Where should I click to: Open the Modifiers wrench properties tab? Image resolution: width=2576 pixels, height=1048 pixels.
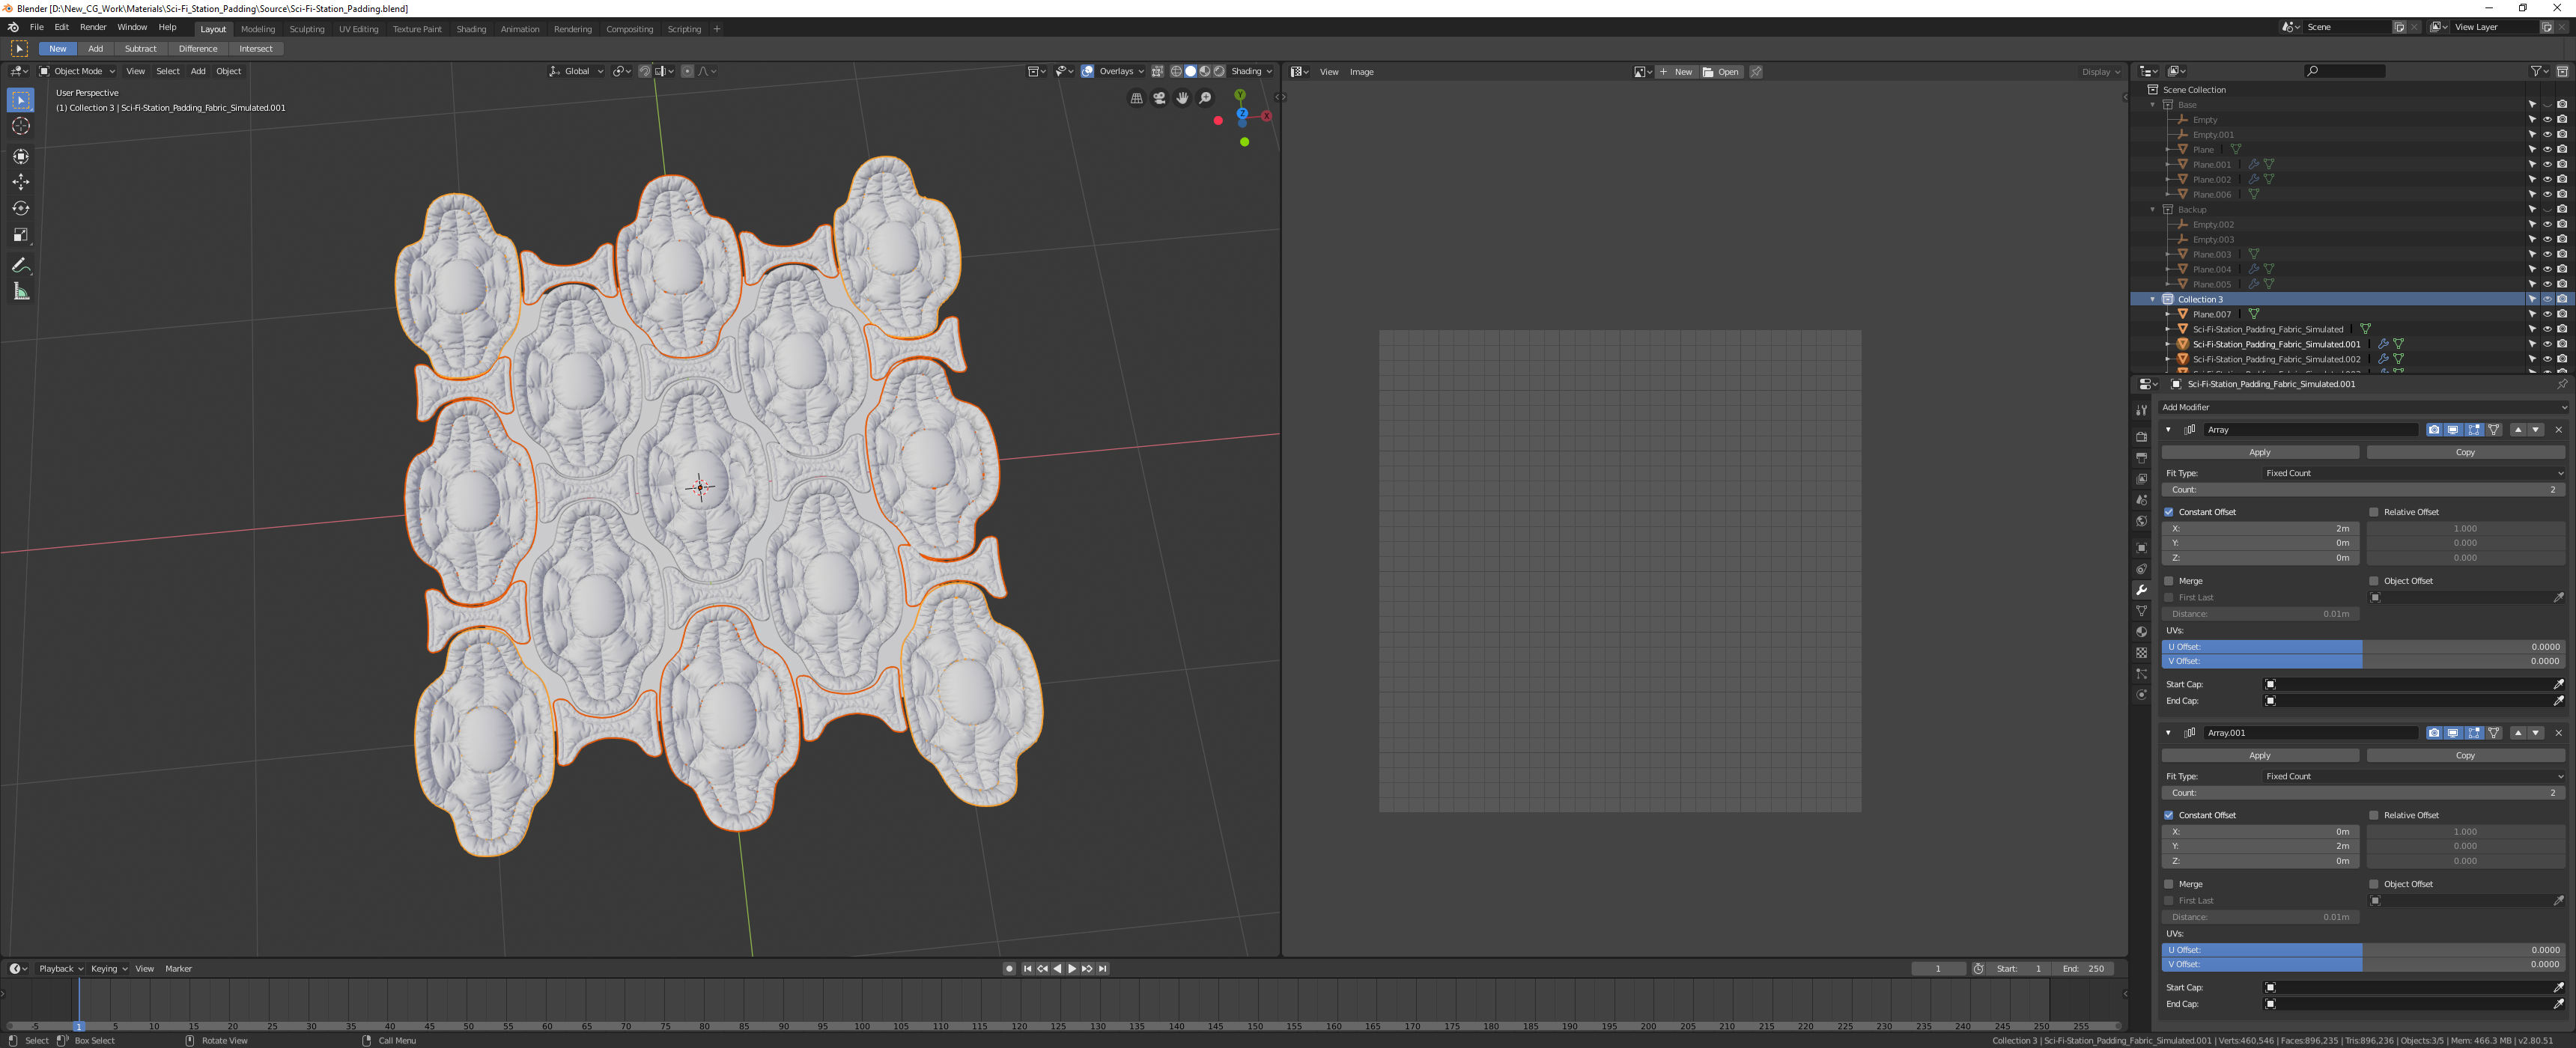[x=2141, y=590]
